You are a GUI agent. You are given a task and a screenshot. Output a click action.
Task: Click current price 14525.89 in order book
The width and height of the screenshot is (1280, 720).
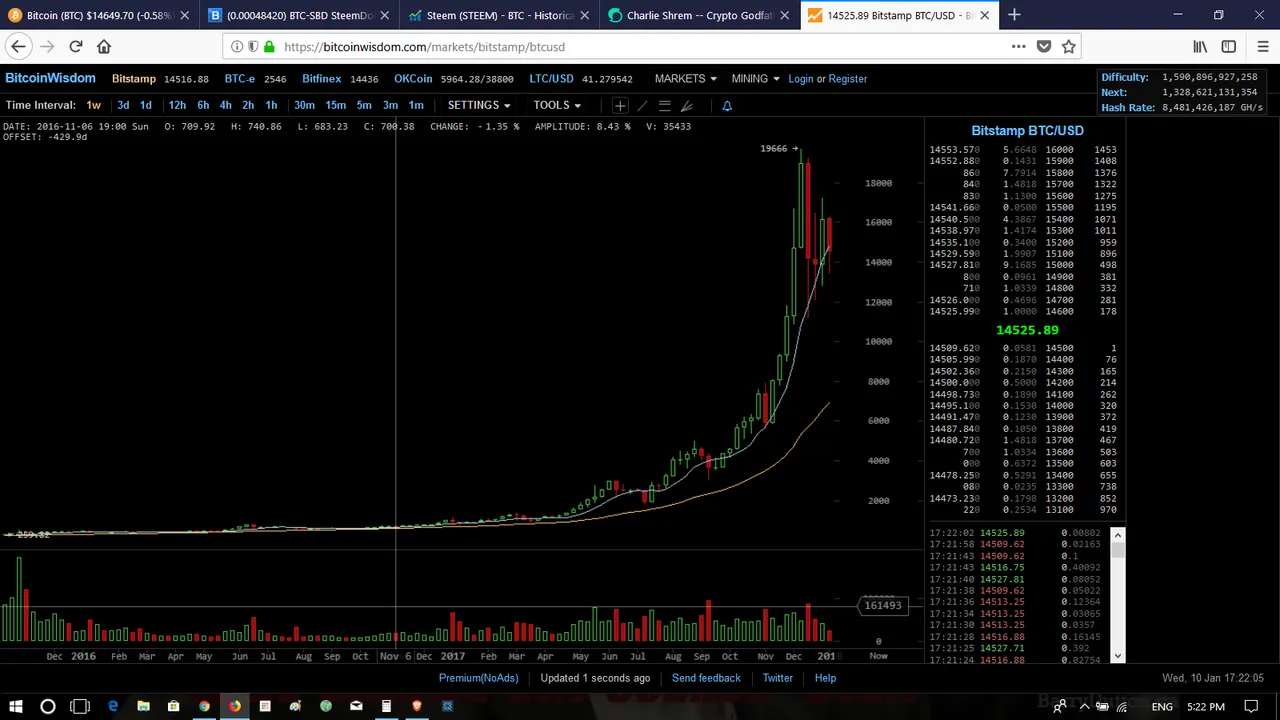click(1027, 330)
